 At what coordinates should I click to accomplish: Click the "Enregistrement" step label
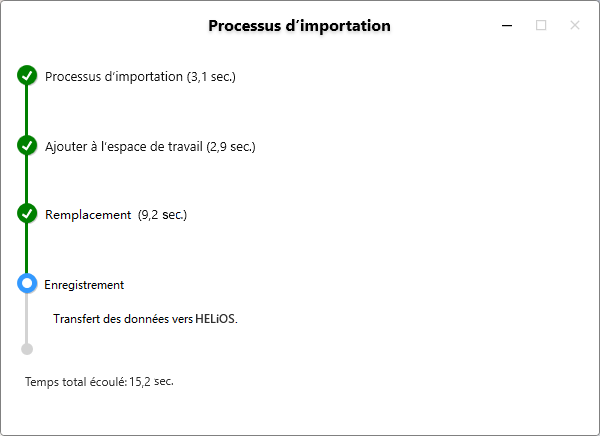tap(84, 285)
